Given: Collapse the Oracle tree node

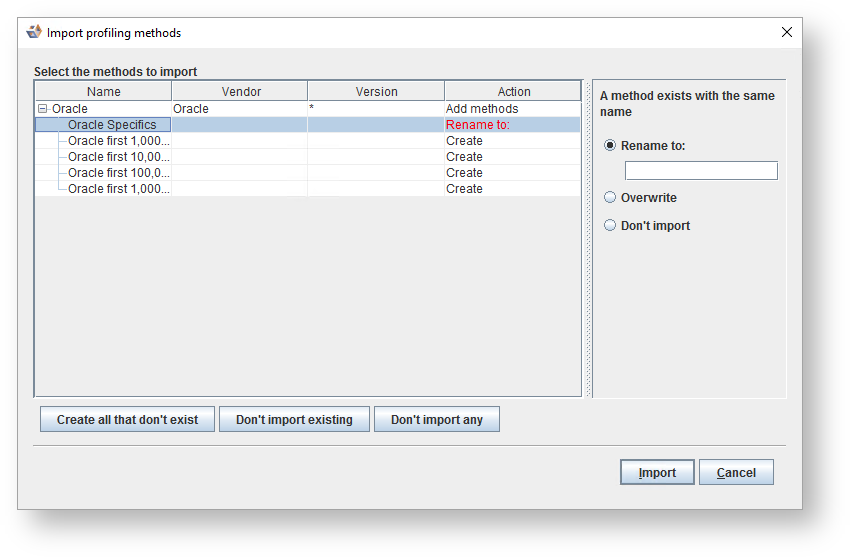Looking at the screenshot, I should pos(42,109).
